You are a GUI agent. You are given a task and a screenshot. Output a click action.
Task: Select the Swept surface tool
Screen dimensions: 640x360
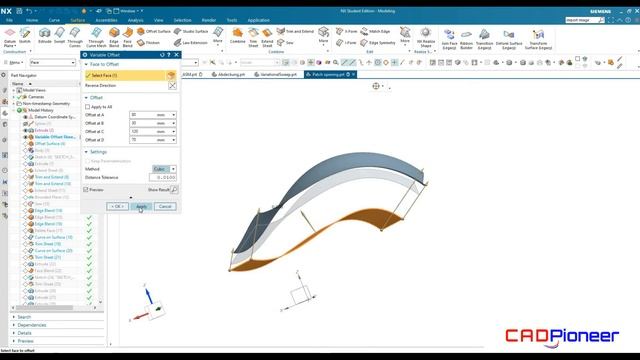(x=60, y=36)
